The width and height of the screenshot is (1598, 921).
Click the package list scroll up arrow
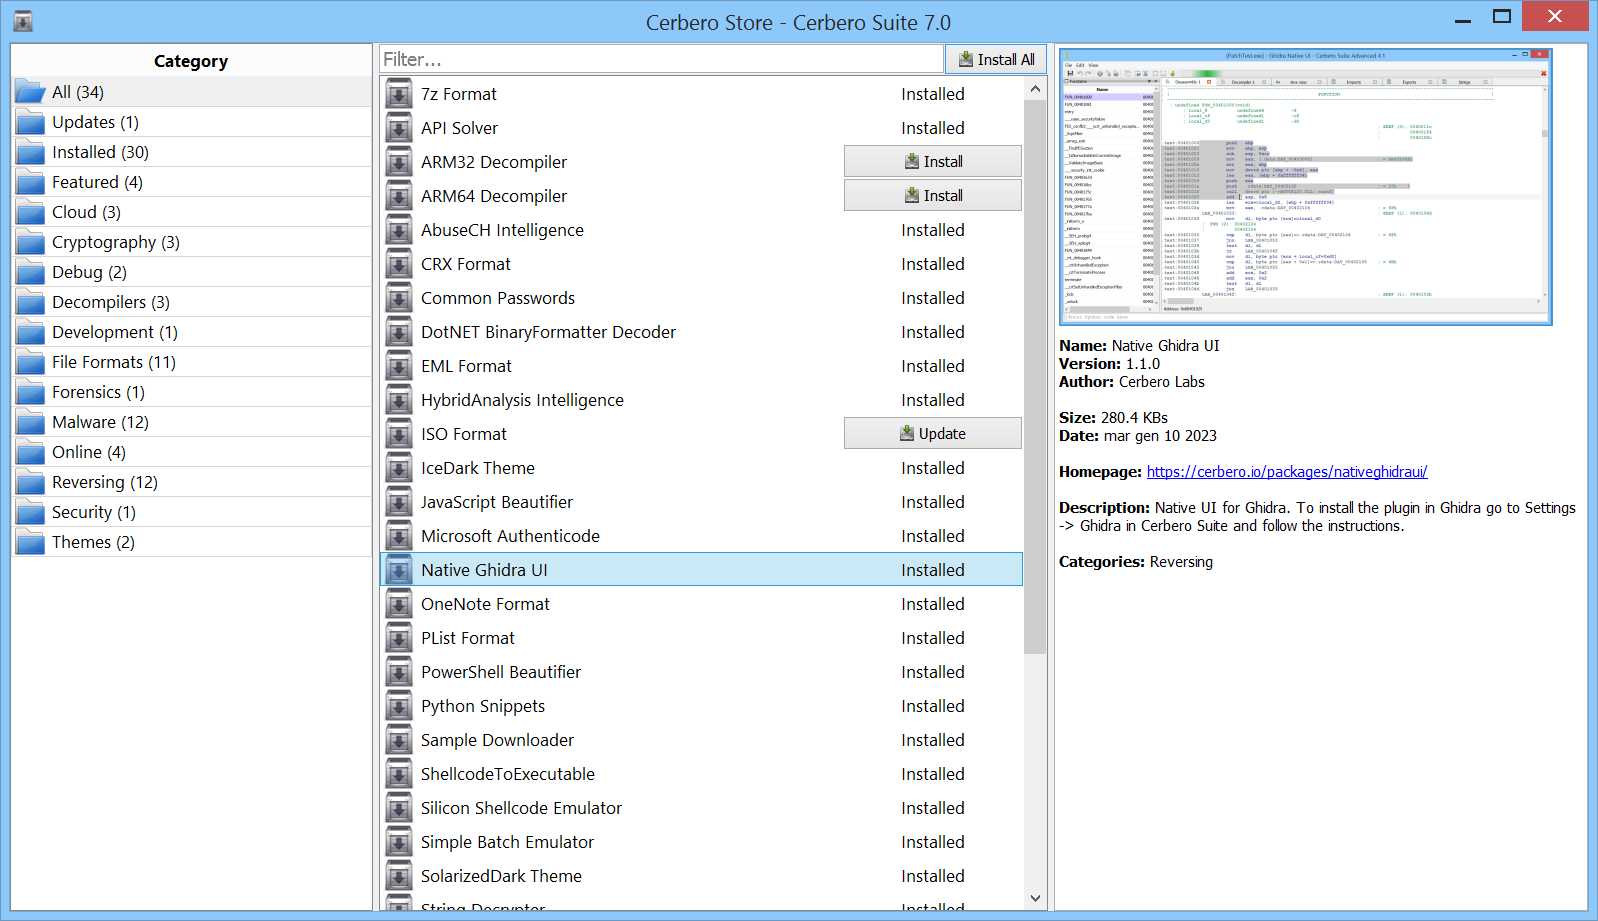[1035, 89]
